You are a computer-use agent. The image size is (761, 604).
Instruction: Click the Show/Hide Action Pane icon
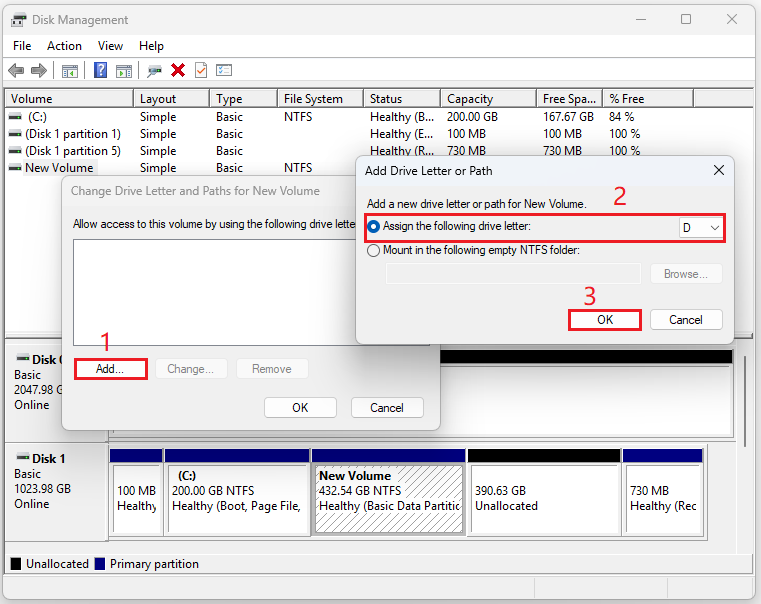pyautogui.click(x=124, y=71)
